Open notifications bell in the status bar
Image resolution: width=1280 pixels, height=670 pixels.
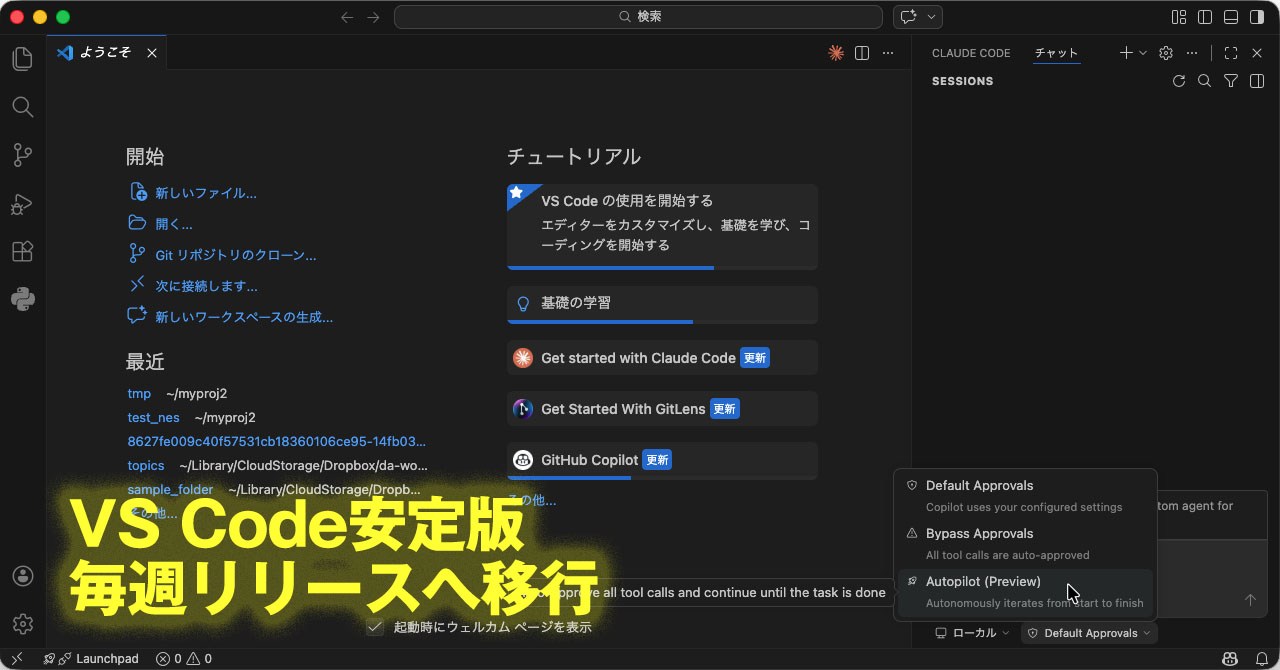[x=1261, y=659]
